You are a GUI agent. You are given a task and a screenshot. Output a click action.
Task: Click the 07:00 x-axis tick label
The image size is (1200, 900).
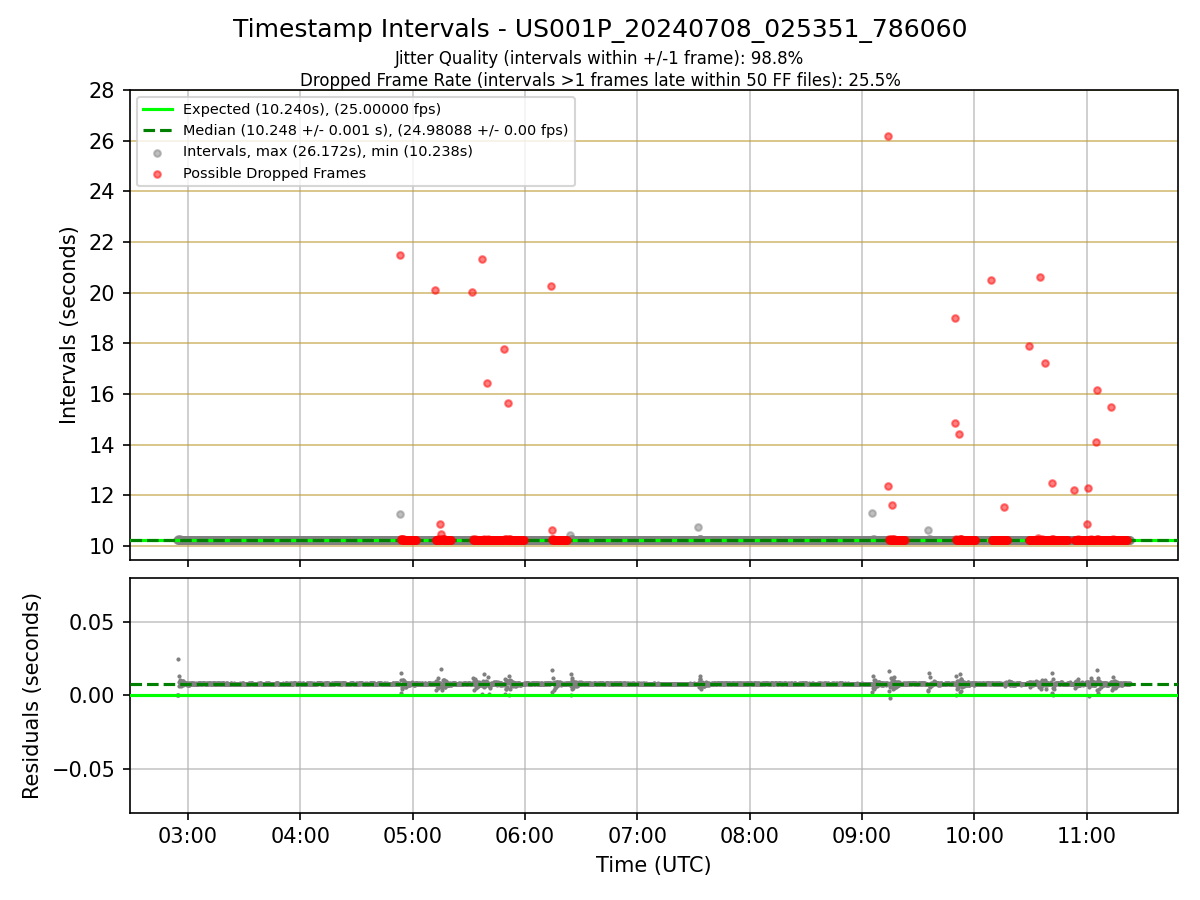pyautogui.click(x=637, y=836)
